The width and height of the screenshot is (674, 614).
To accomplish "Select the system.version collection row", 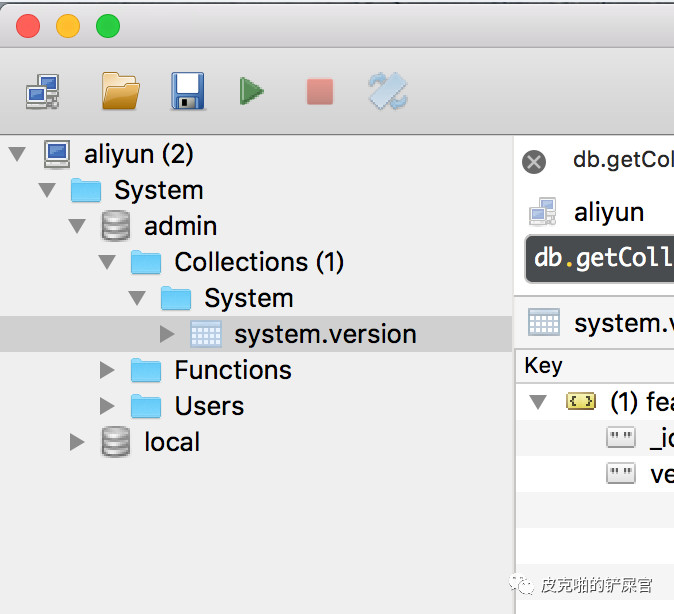I will [x=256, y=334].
